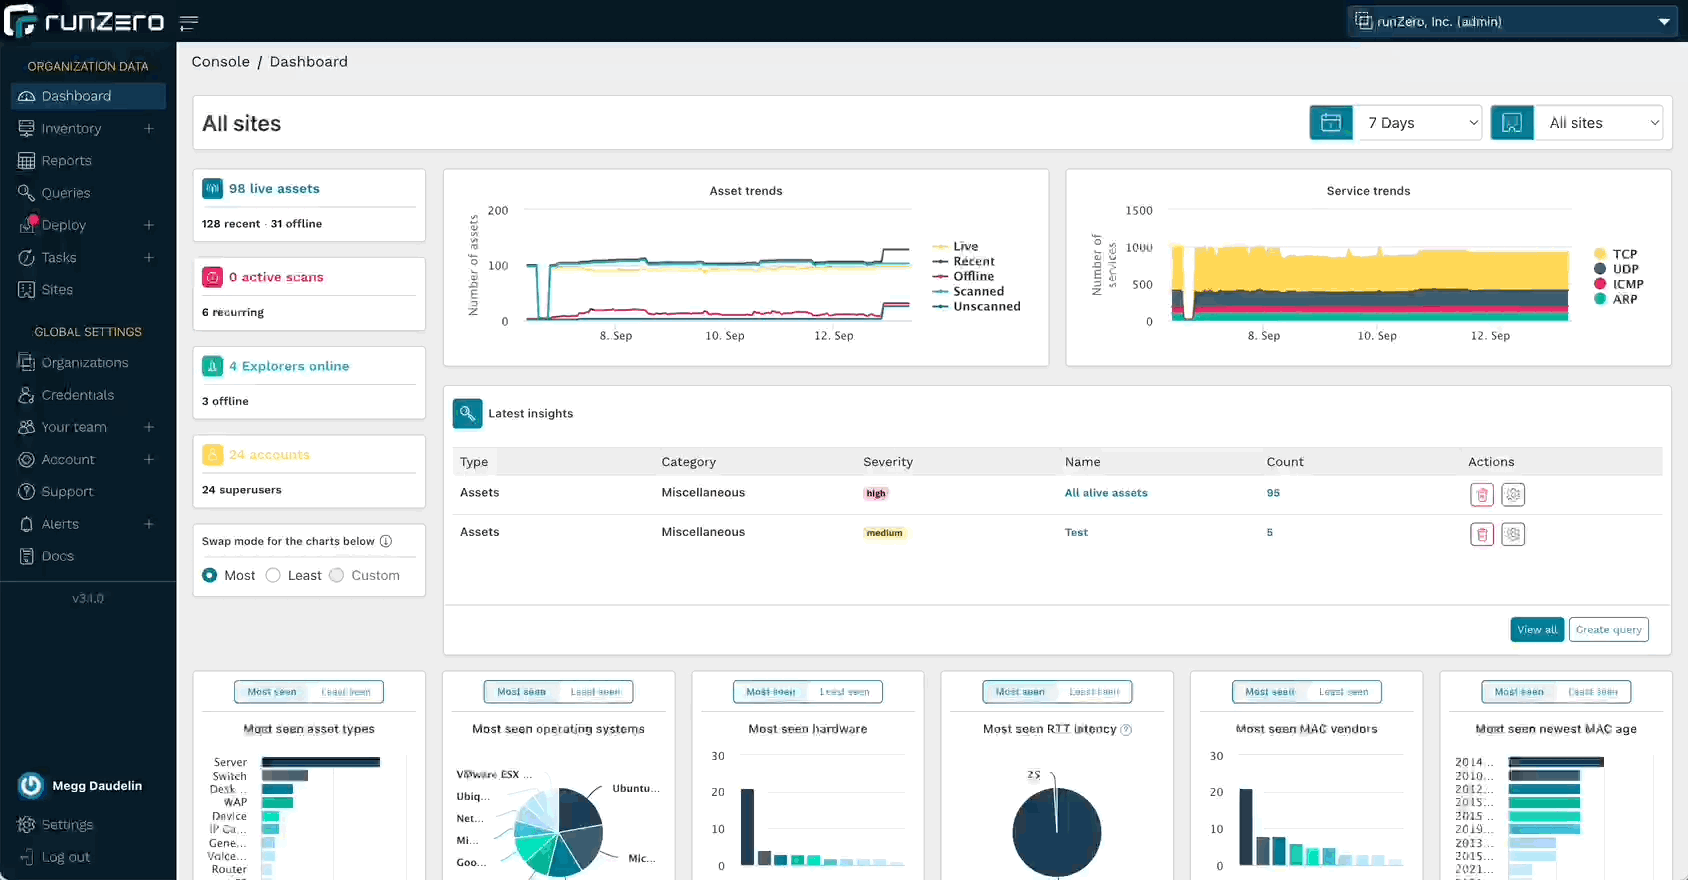The image size is (1688, 880).
Task: Delete the All alive assets insight
Action: tap(1482, 494)
